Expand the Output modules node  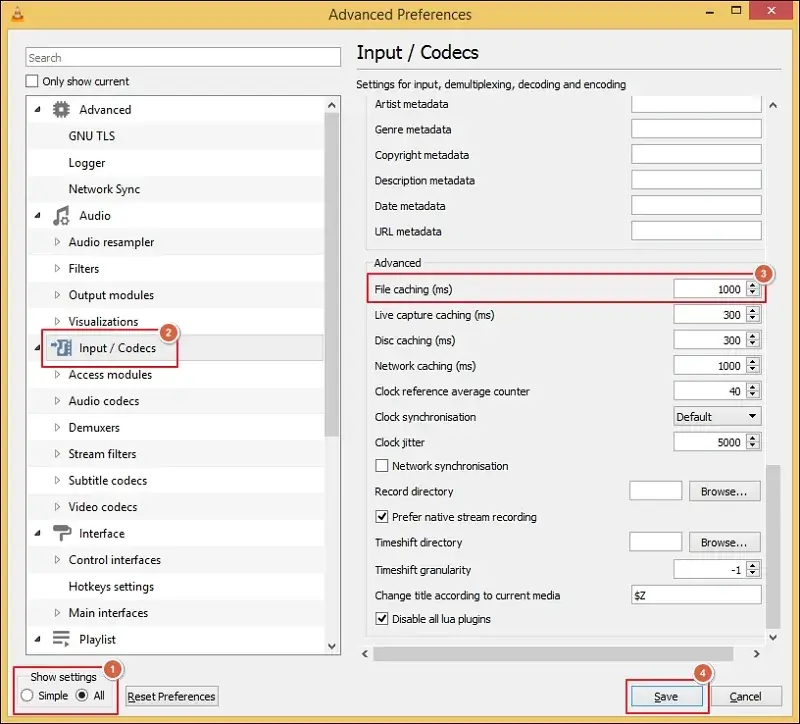57,295
